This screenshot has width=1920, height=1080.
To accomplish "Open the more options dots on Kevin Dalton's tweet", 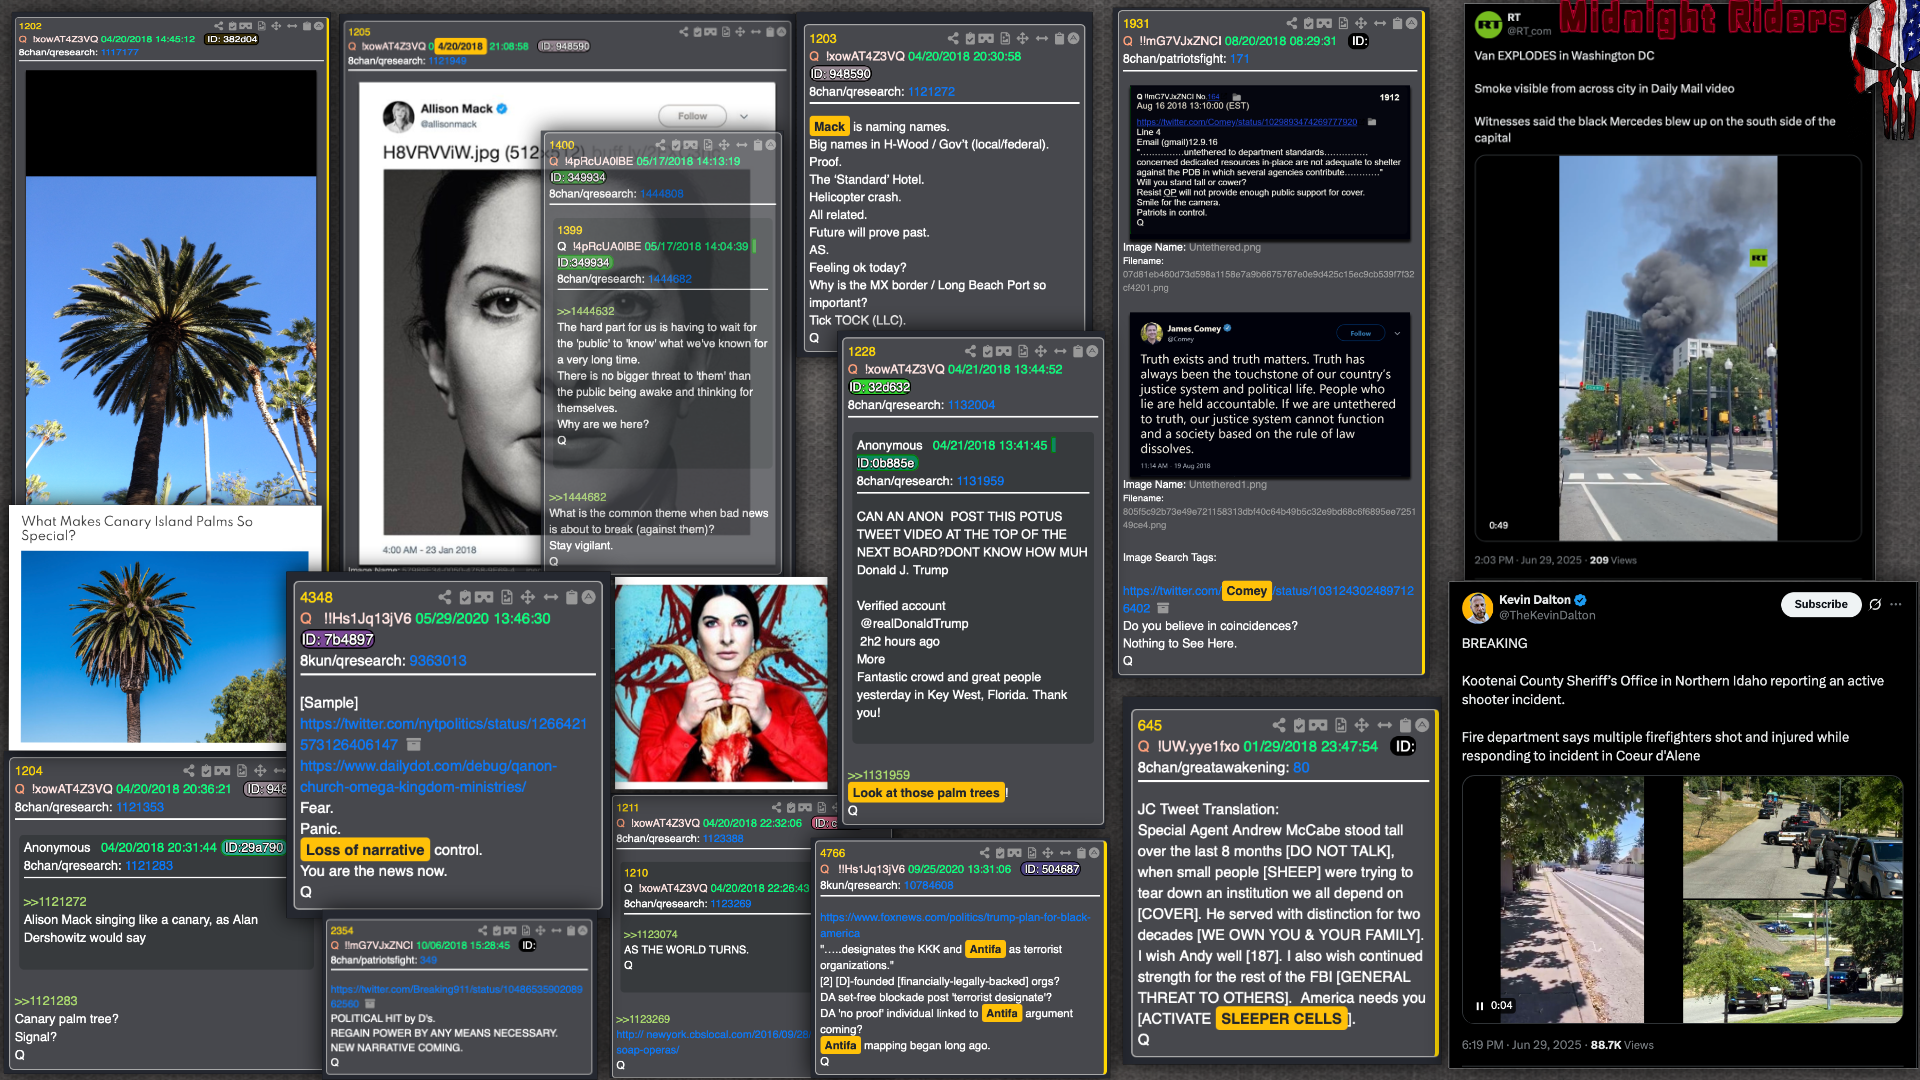I will tap(1896, 604).
